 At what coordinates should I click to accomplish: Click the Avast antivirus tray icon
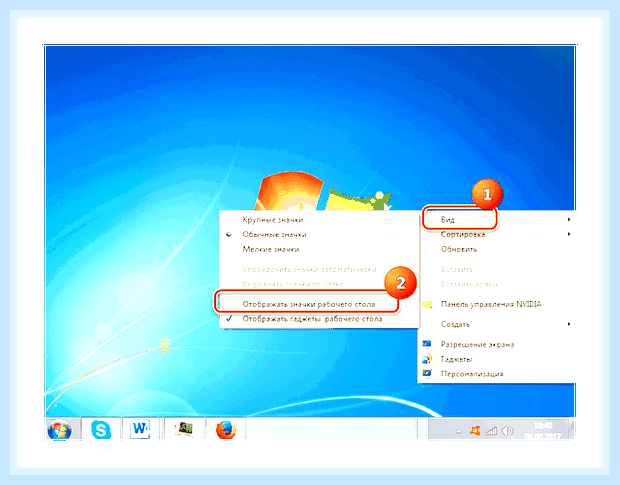(475, 430)
